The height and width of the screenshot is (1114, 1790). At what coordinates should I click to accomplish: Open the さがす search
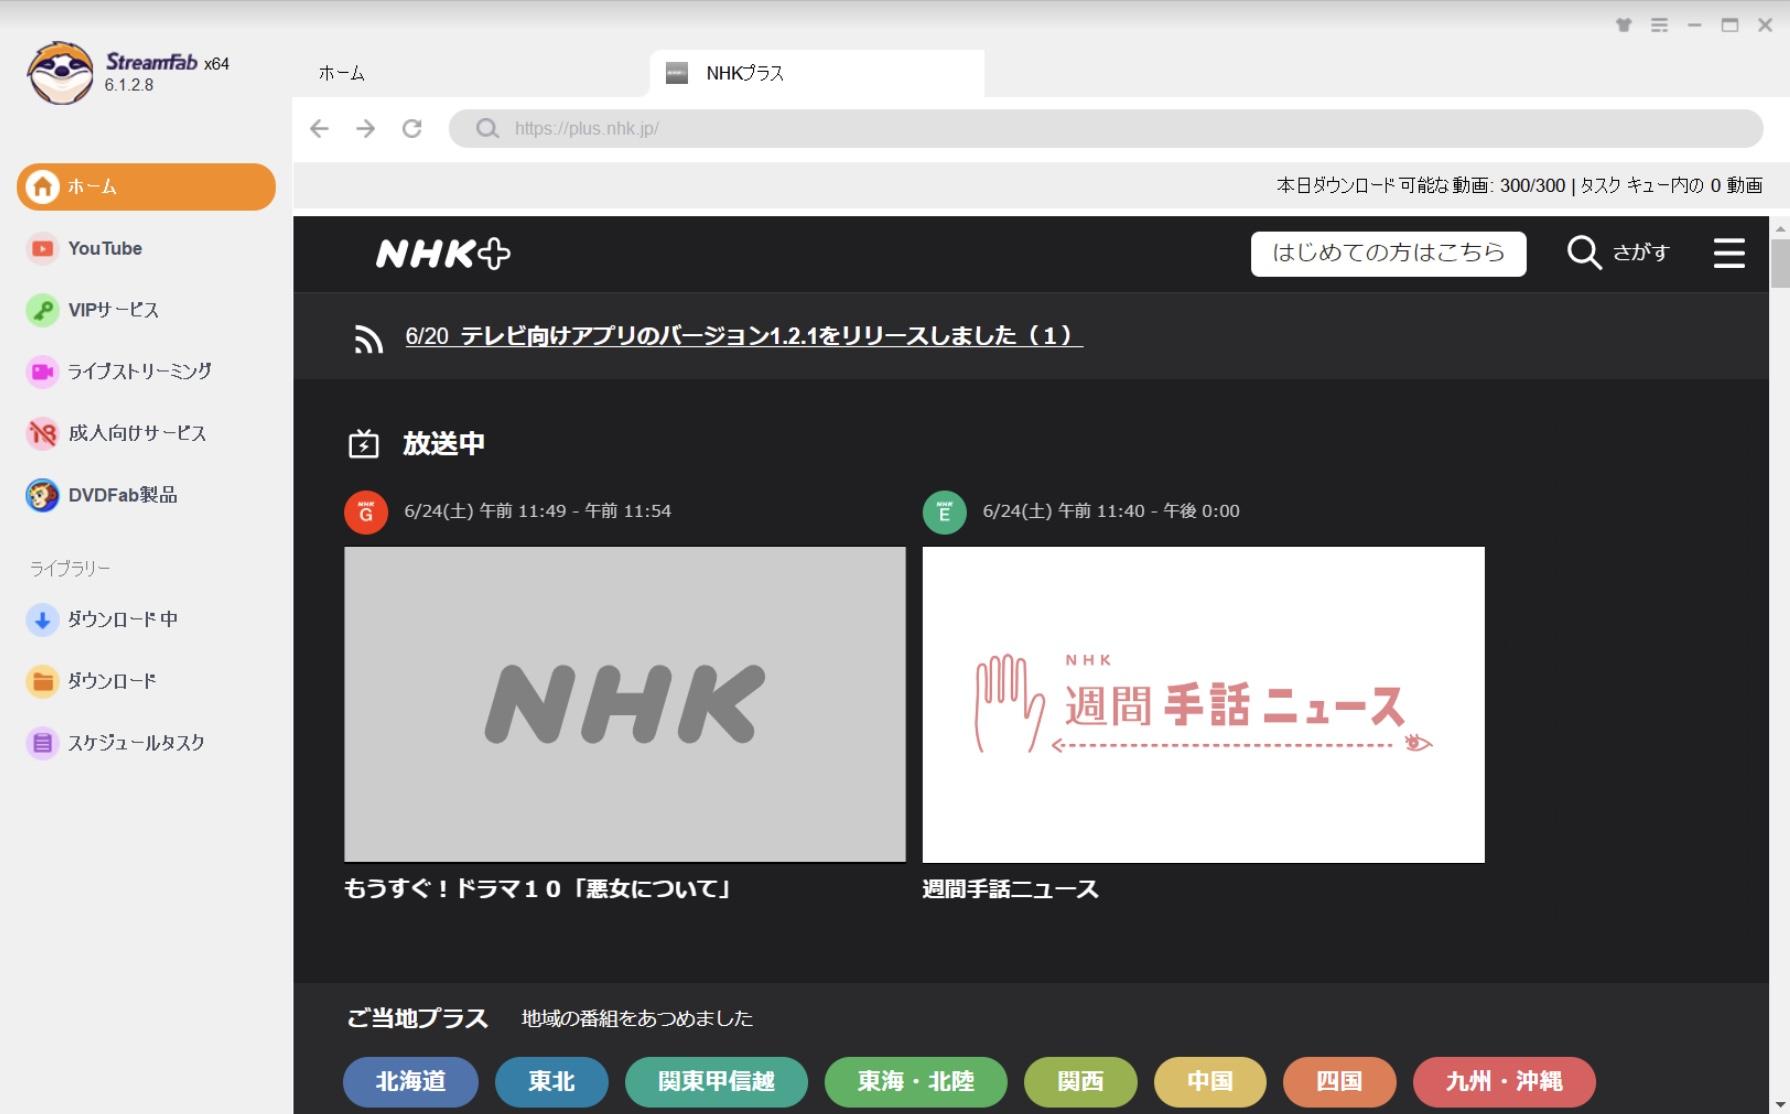click(x=1618, y=253)
